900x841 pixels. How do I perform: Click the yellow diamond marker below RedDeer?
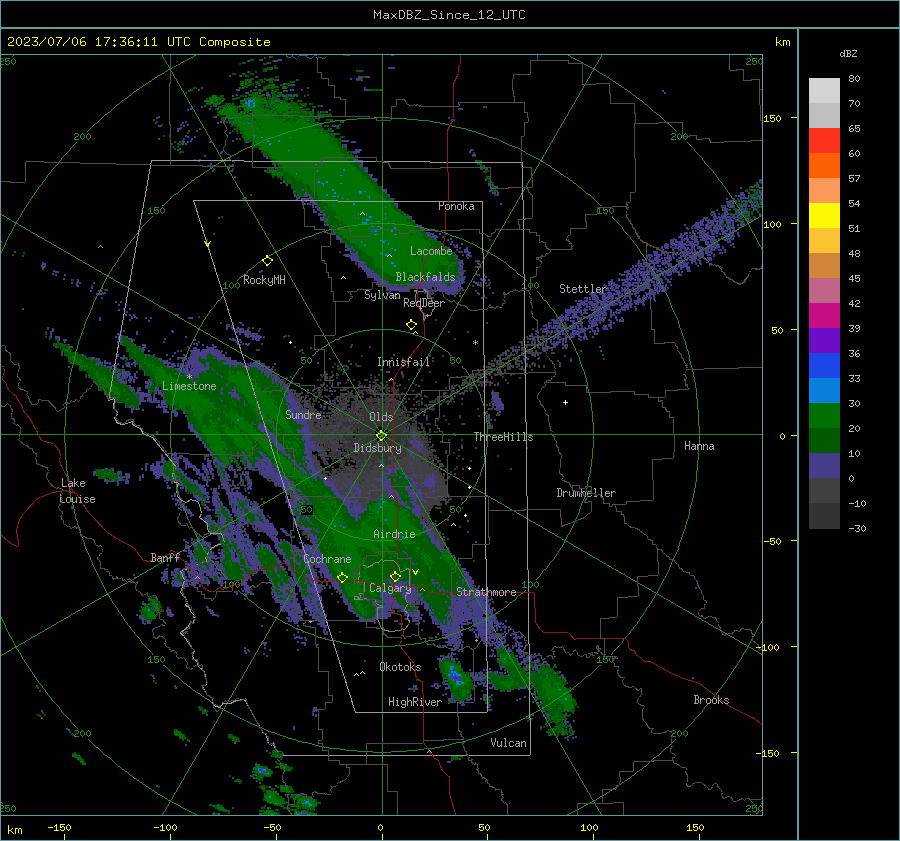[x=411, y=325]
